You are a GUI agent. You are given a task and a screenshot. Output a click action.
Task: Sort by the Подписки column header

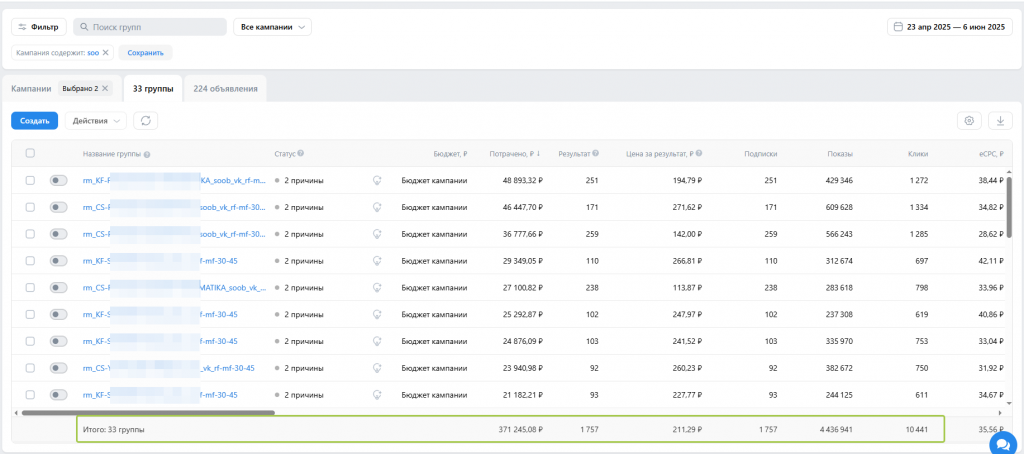761,154
